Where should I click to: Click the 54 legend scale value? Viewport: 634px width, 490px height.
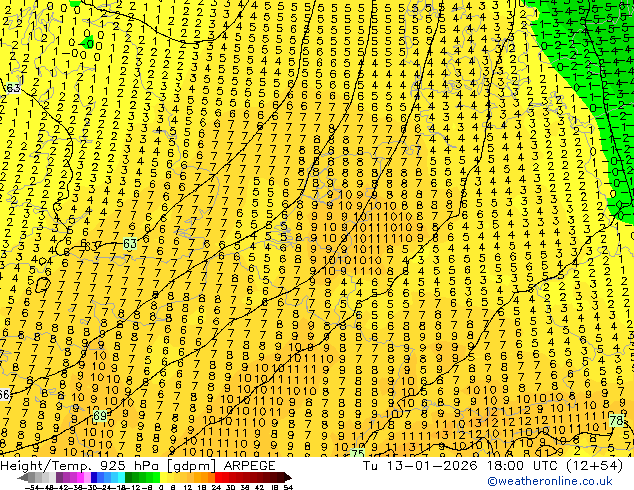coord(288,488)
